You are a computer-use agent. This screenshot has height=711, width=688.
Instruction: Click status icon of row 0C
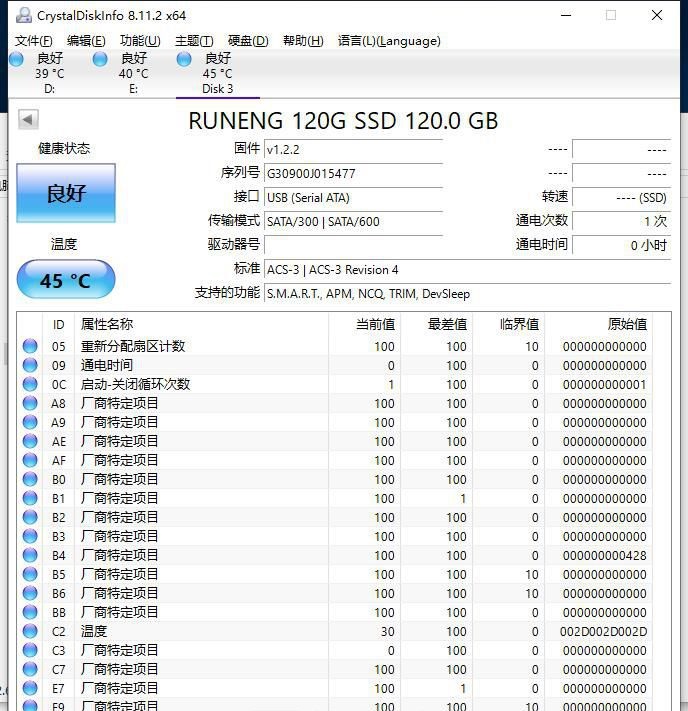(x=30, y=384)
